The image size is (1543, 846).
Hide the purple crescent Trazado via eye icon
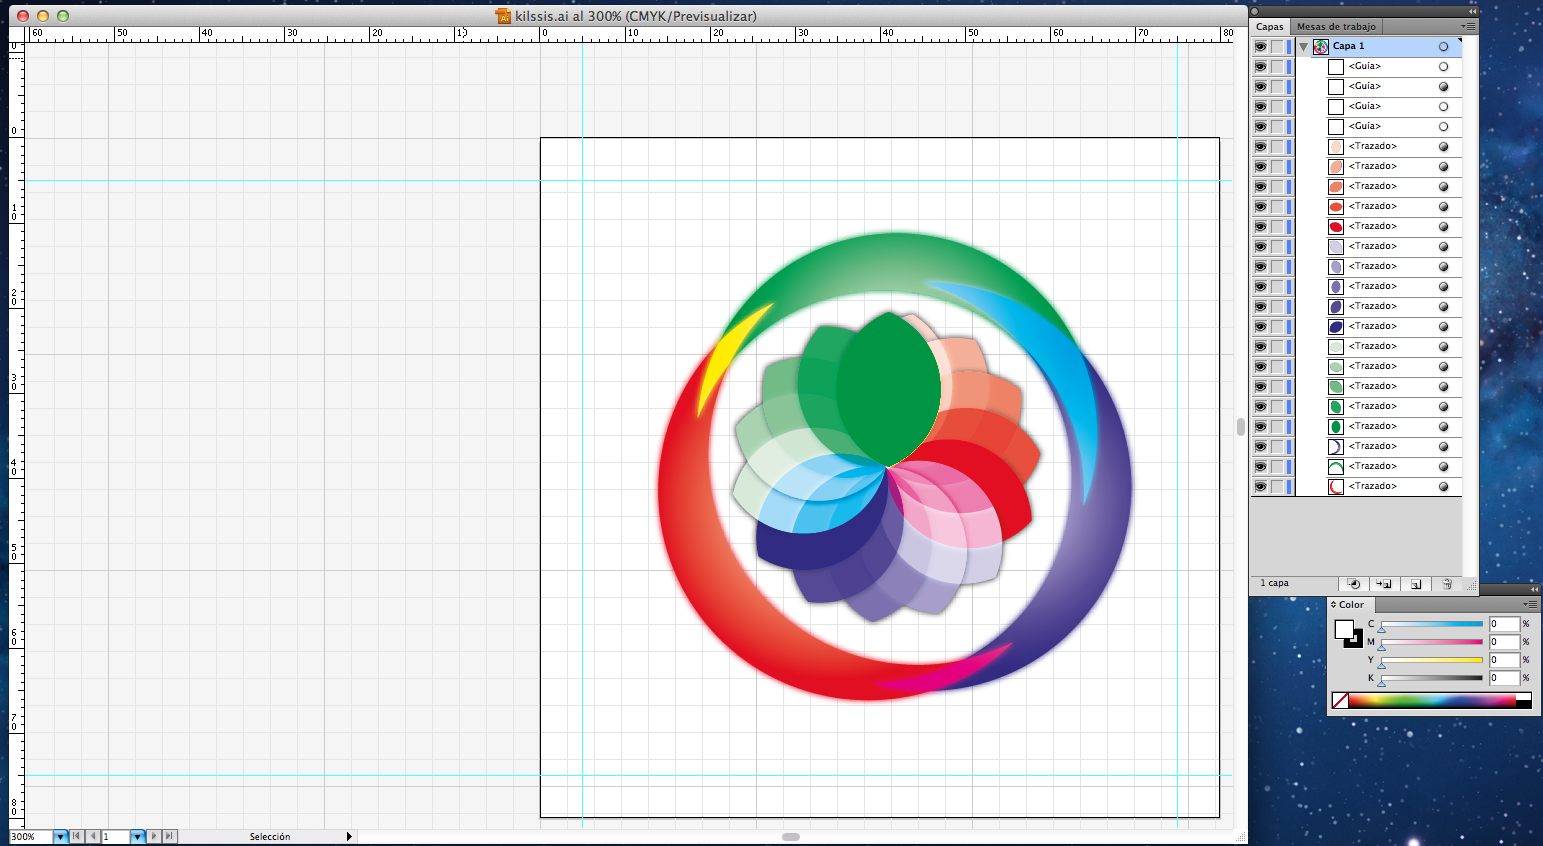coord(1260,446)
